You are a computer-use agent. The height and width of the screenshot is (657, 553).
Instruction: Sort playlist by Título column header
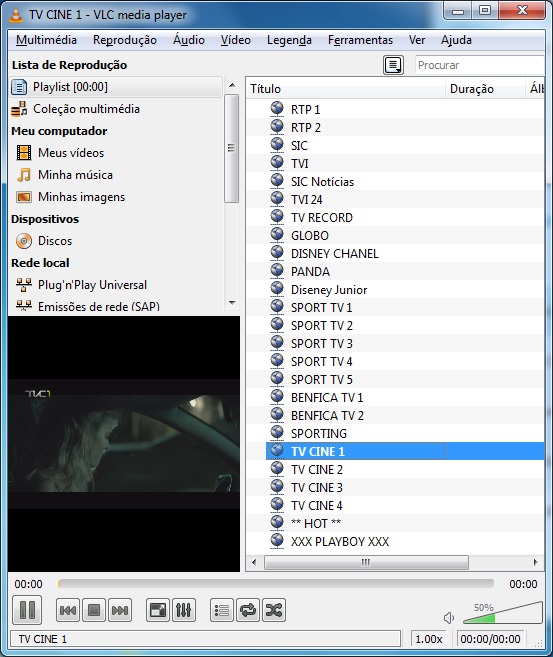346,88
